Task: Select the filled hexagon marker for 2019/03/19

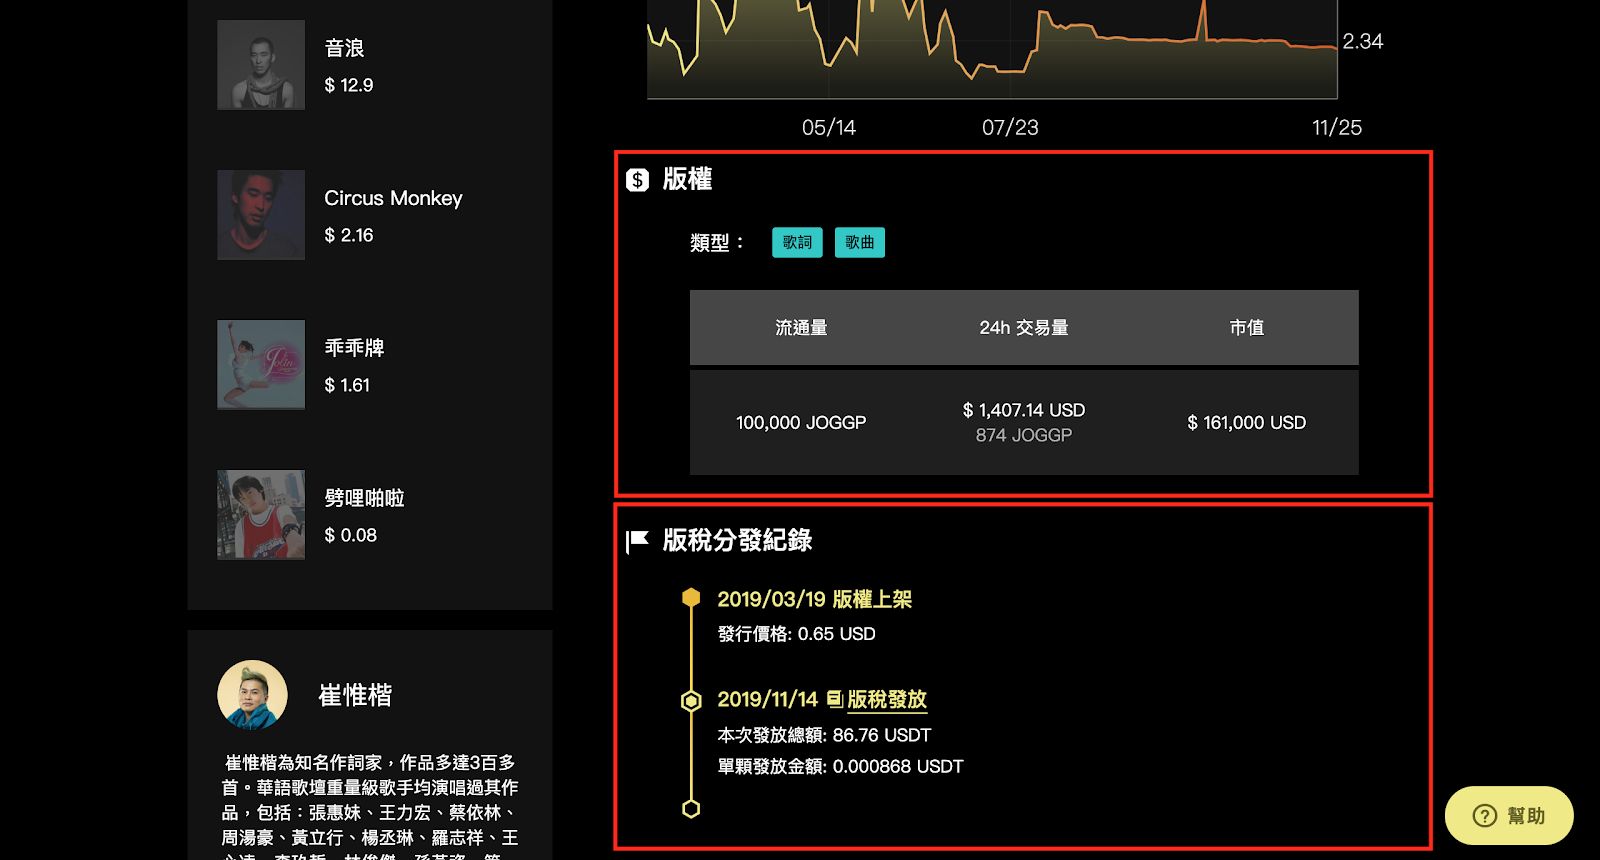Action: (x=691, y=598)
